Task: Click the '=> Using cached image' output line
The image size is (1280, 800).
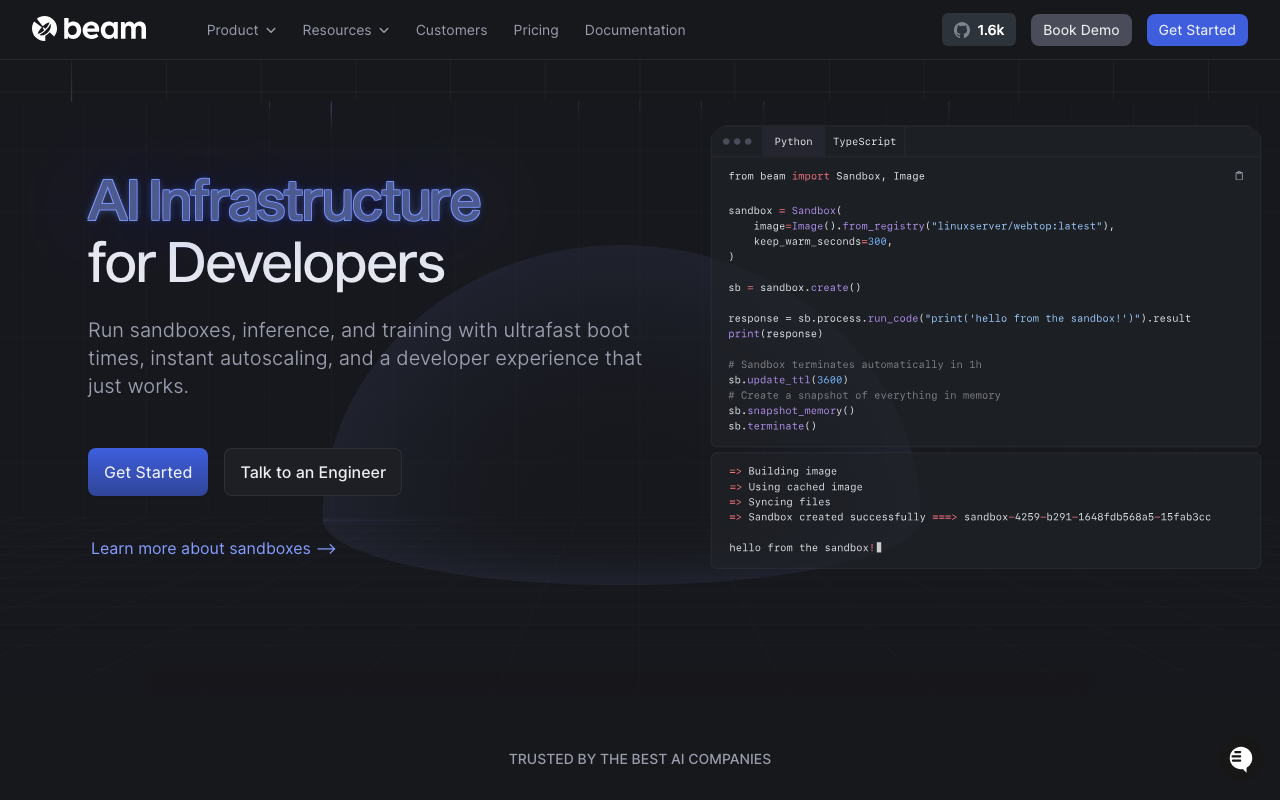Action: [x=796, y=487]
